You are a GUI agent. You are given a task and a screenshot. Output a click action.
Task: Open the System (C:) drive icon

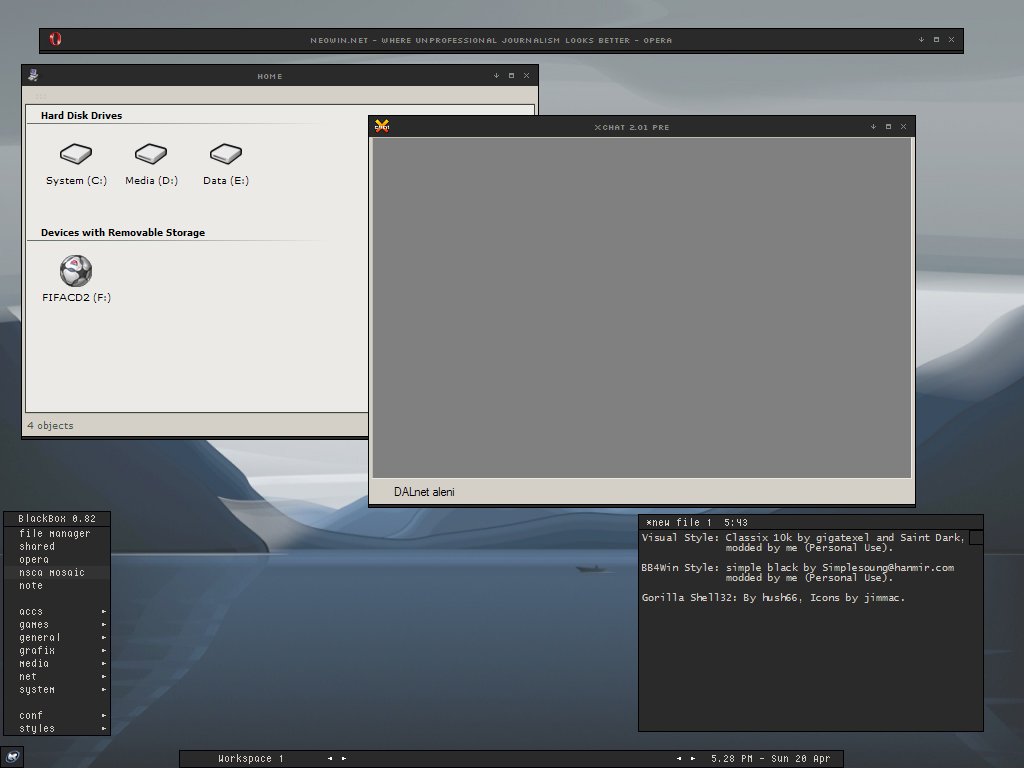click(75, 154)
